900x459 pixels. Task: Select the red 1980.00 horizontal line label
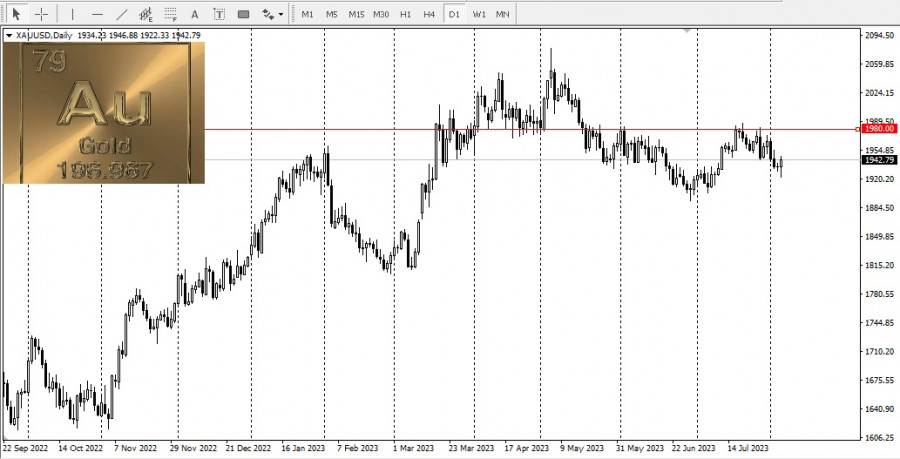(879, 129)
